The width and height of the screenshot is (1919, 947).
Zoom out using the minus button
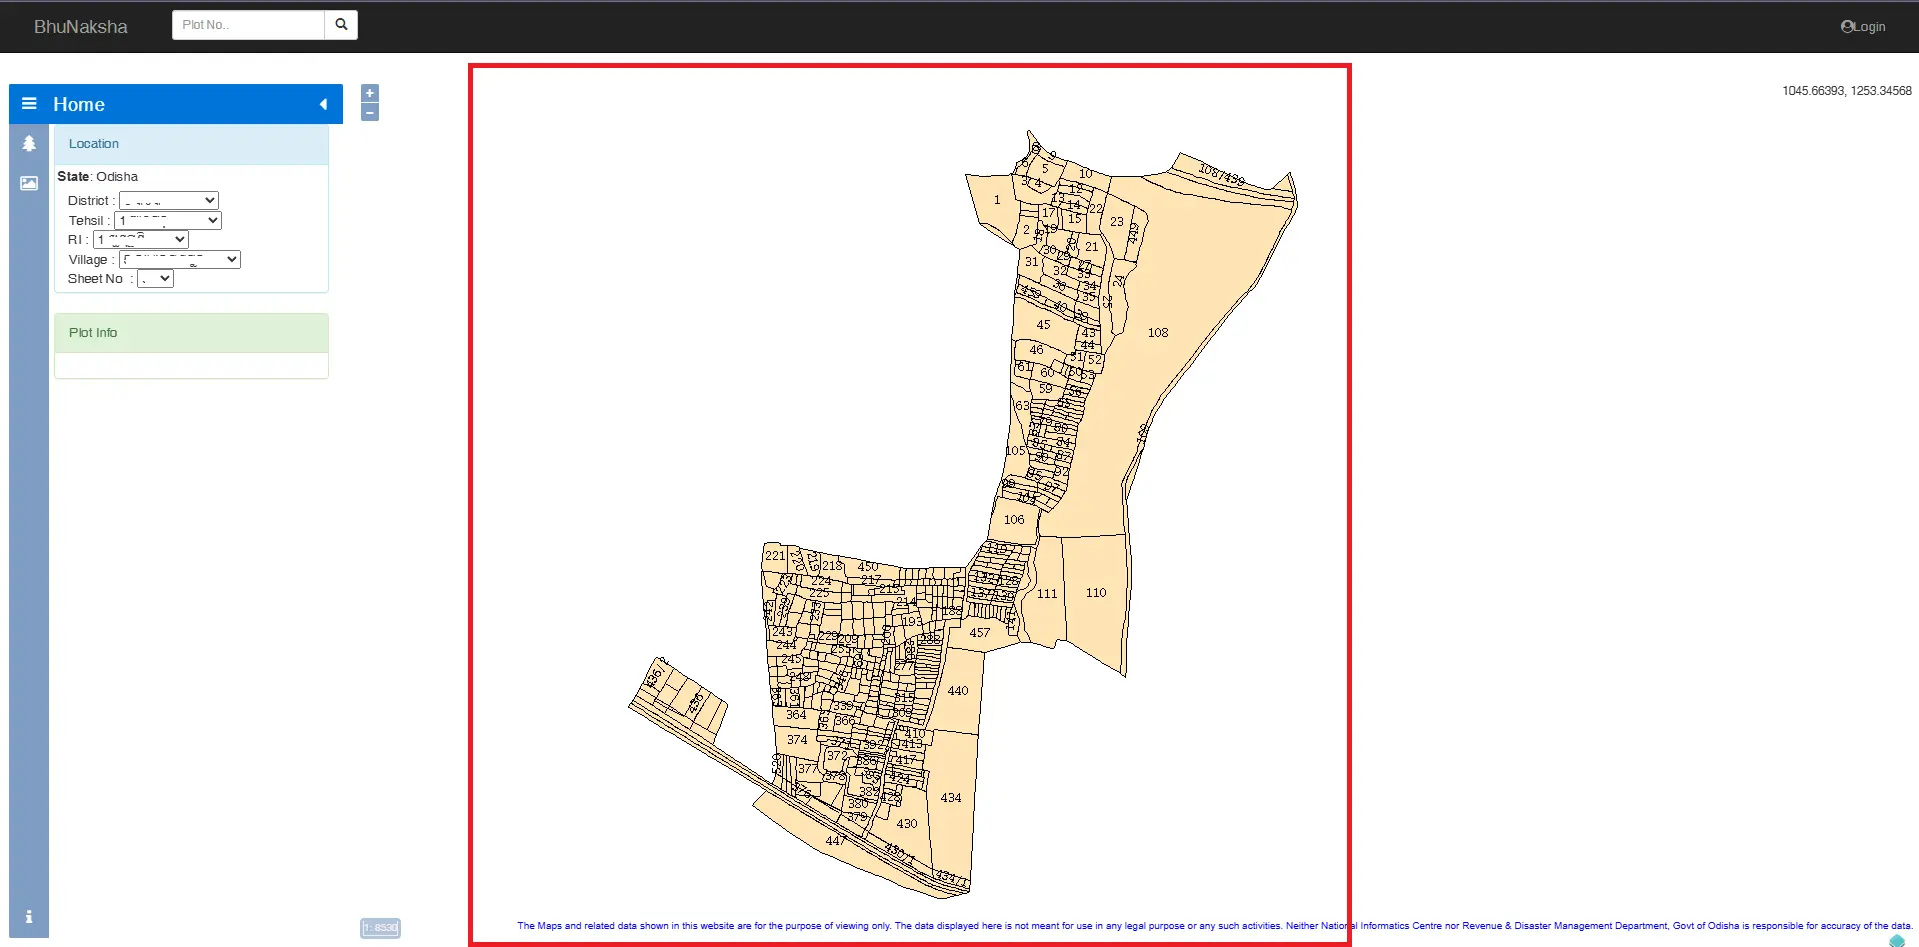[x=369, y=112]
